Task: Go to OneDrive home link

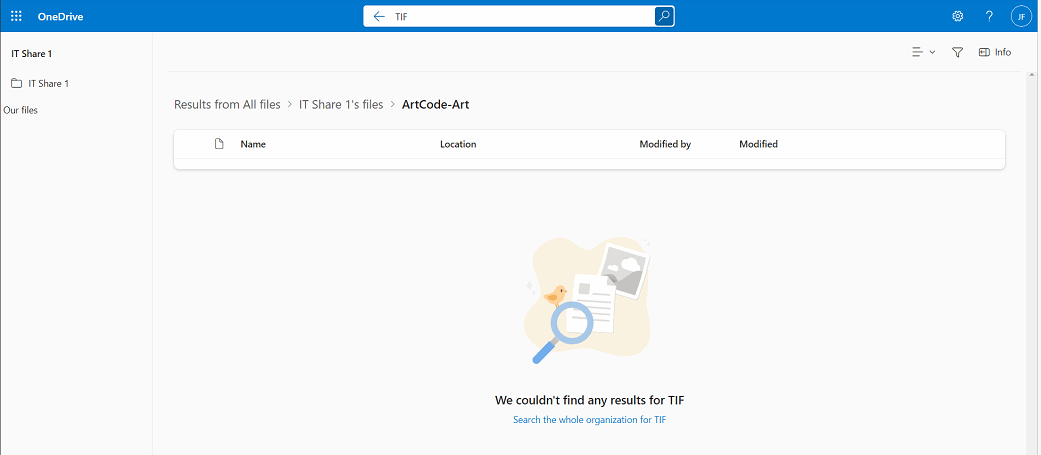Action: pos(60,16)
